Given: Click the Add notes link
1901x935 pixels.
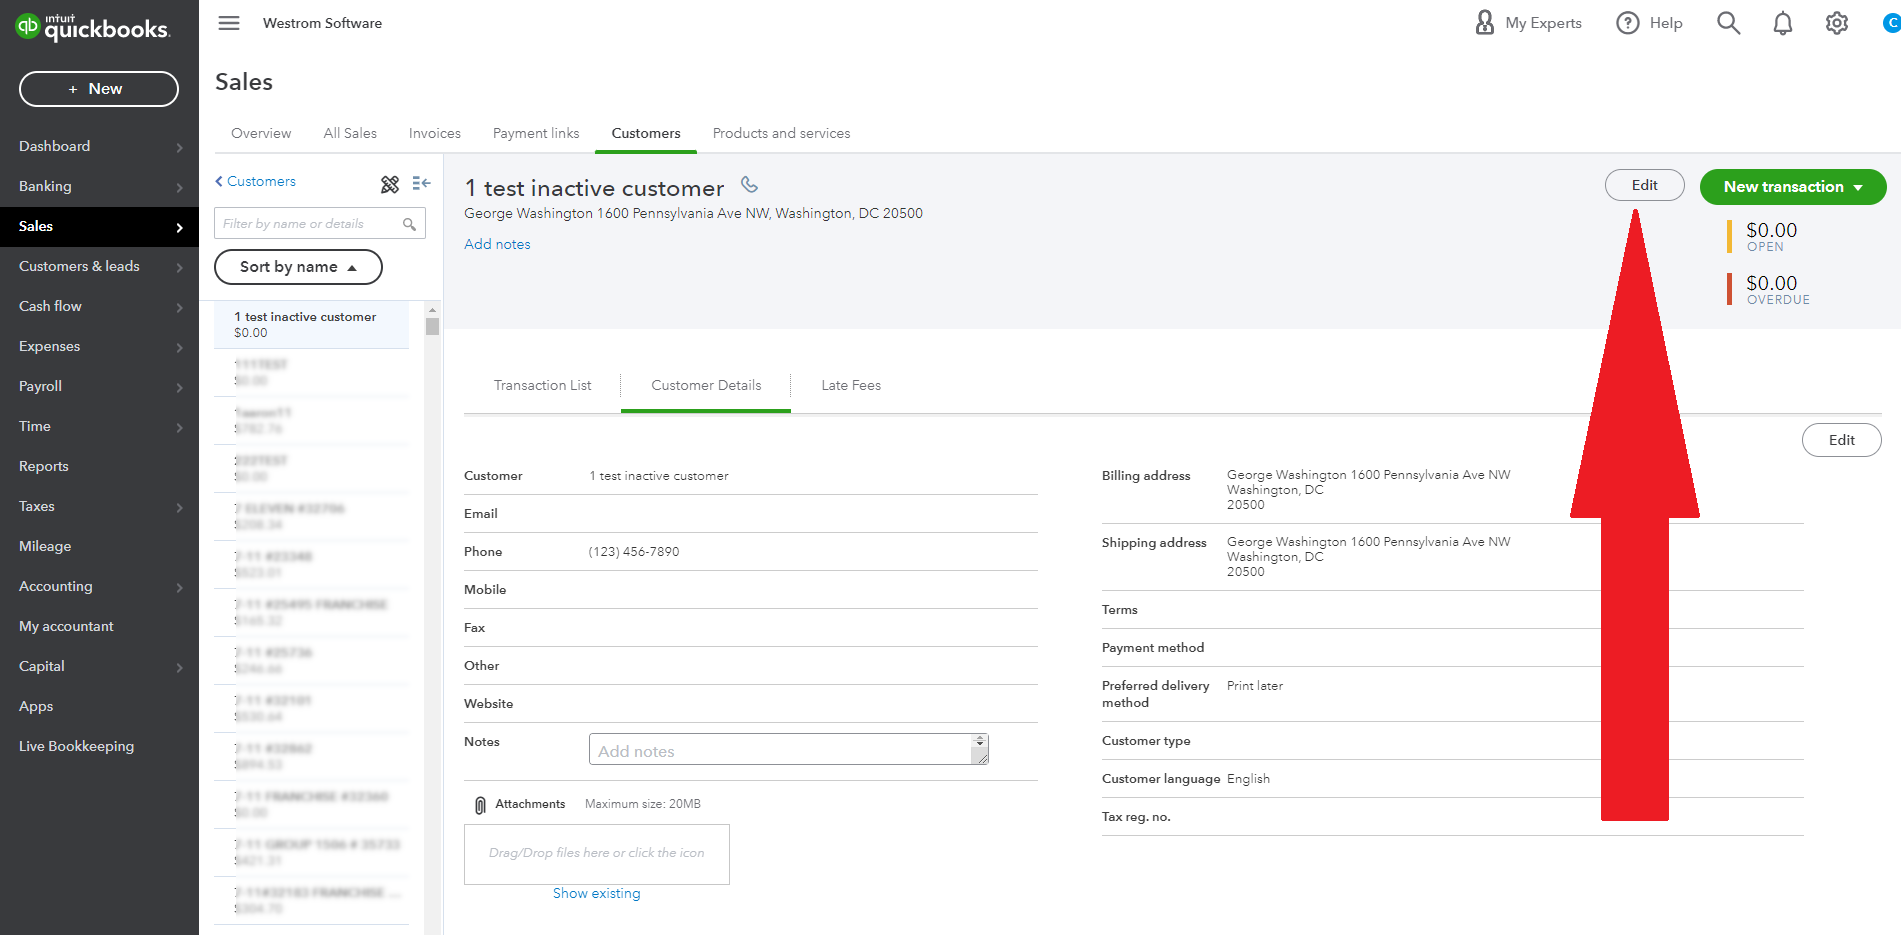Looking at the screenshot, I should pos(497,244).
